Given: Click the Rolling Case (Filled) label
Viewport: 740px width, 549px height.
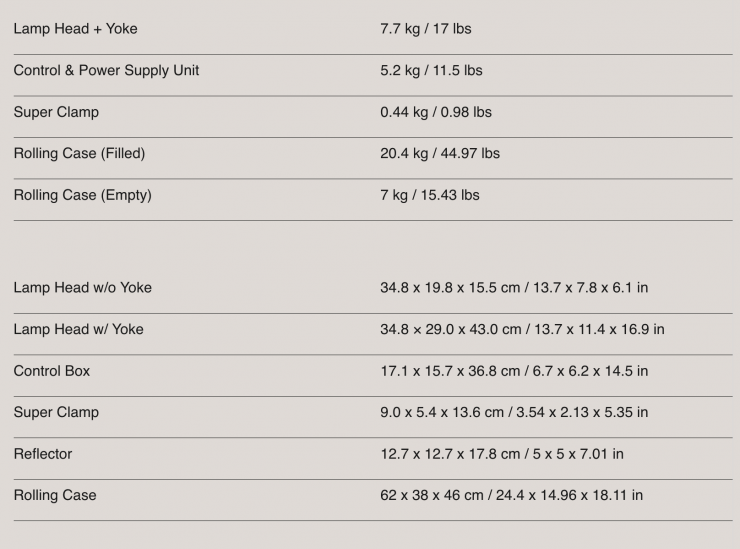Looking at the screenshot, I should (x=79, y=153).
